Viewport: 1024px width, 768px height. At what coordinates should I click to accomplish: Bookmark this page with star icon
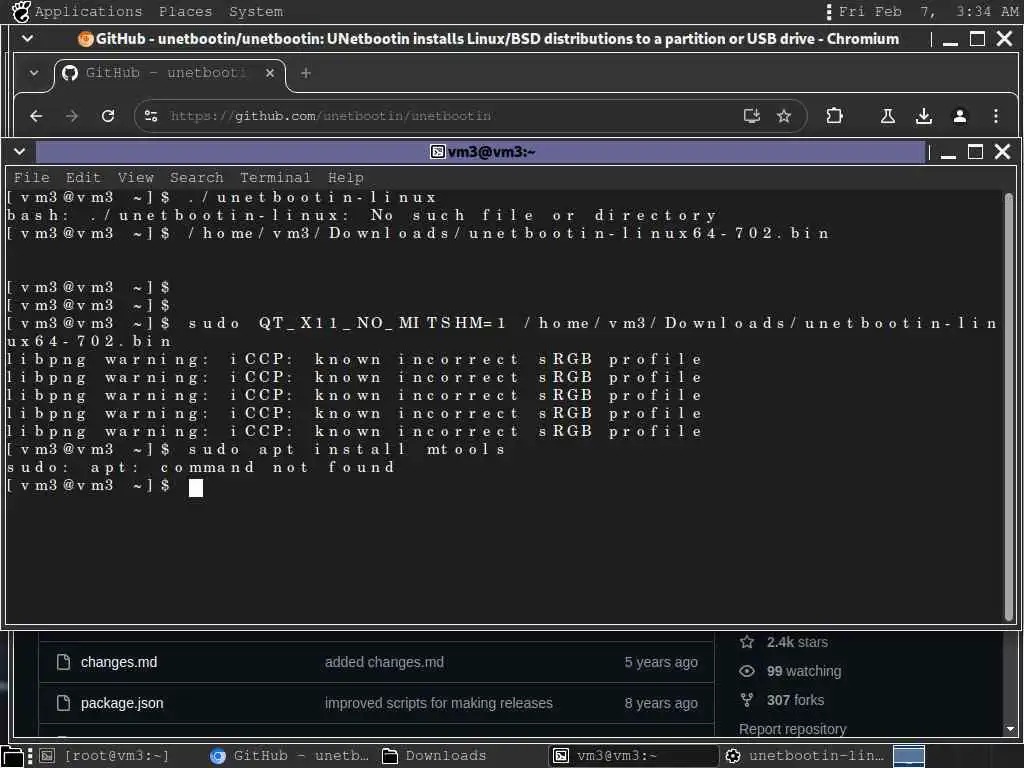point(784,116)
